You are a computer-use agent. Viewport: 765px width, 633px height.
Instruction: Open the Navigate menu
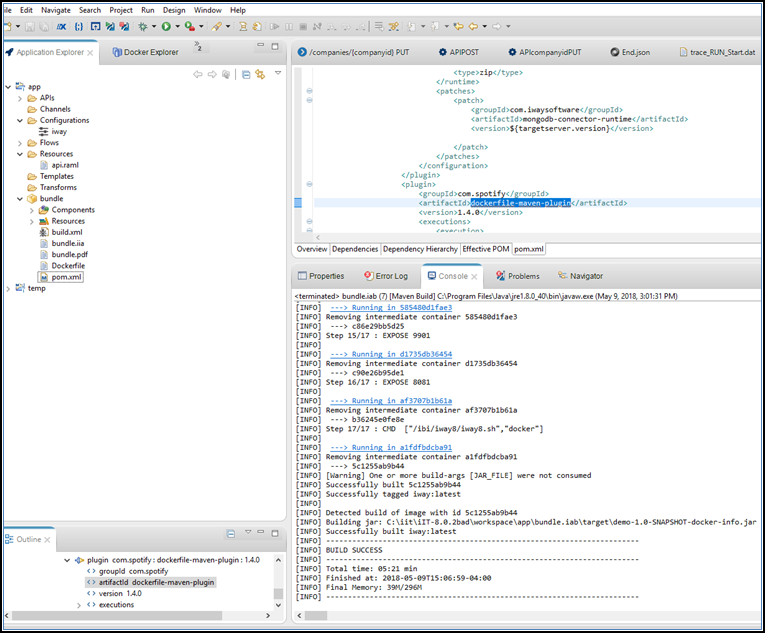[x=56, y=10]
